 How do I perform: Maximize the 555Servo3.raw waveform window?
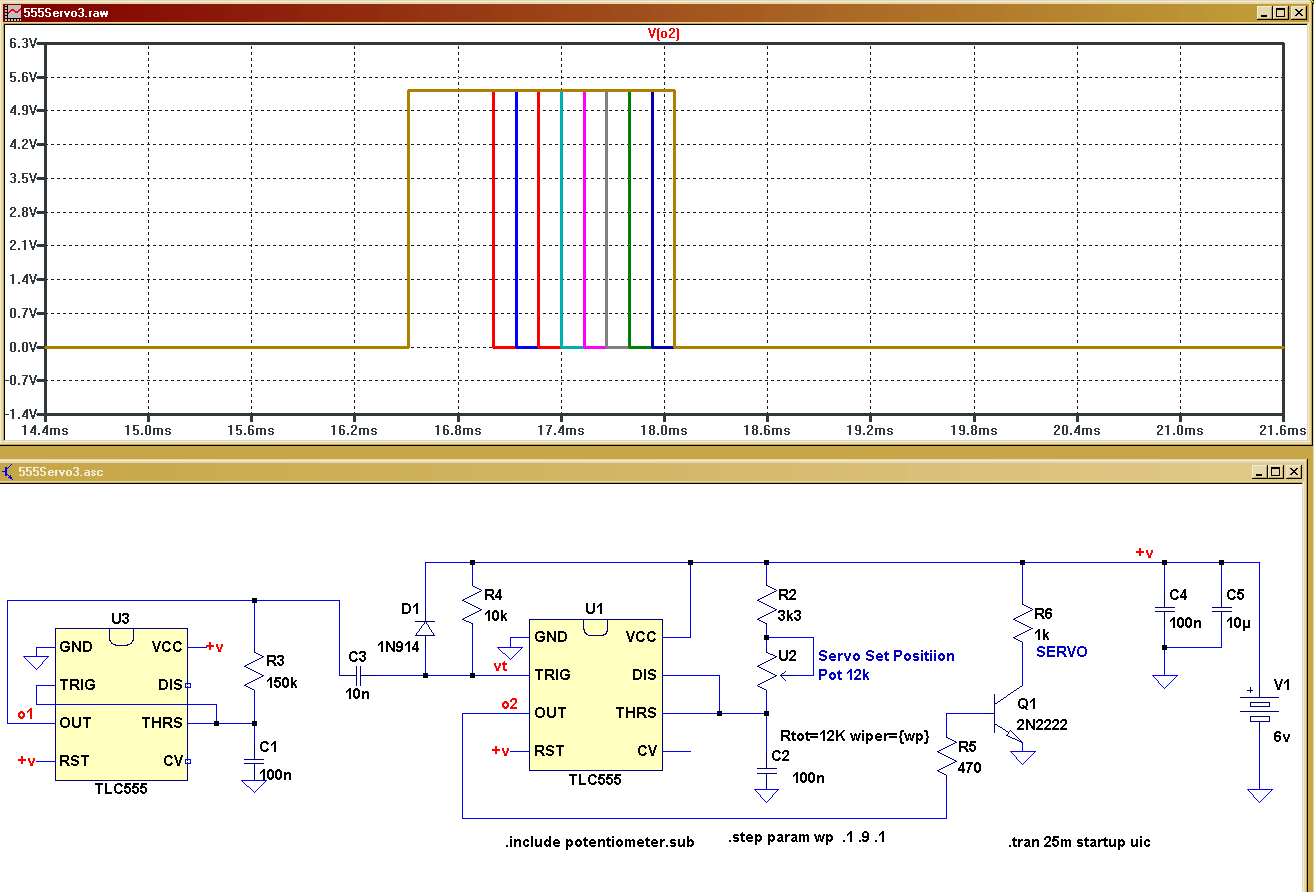coord(1281,12)
